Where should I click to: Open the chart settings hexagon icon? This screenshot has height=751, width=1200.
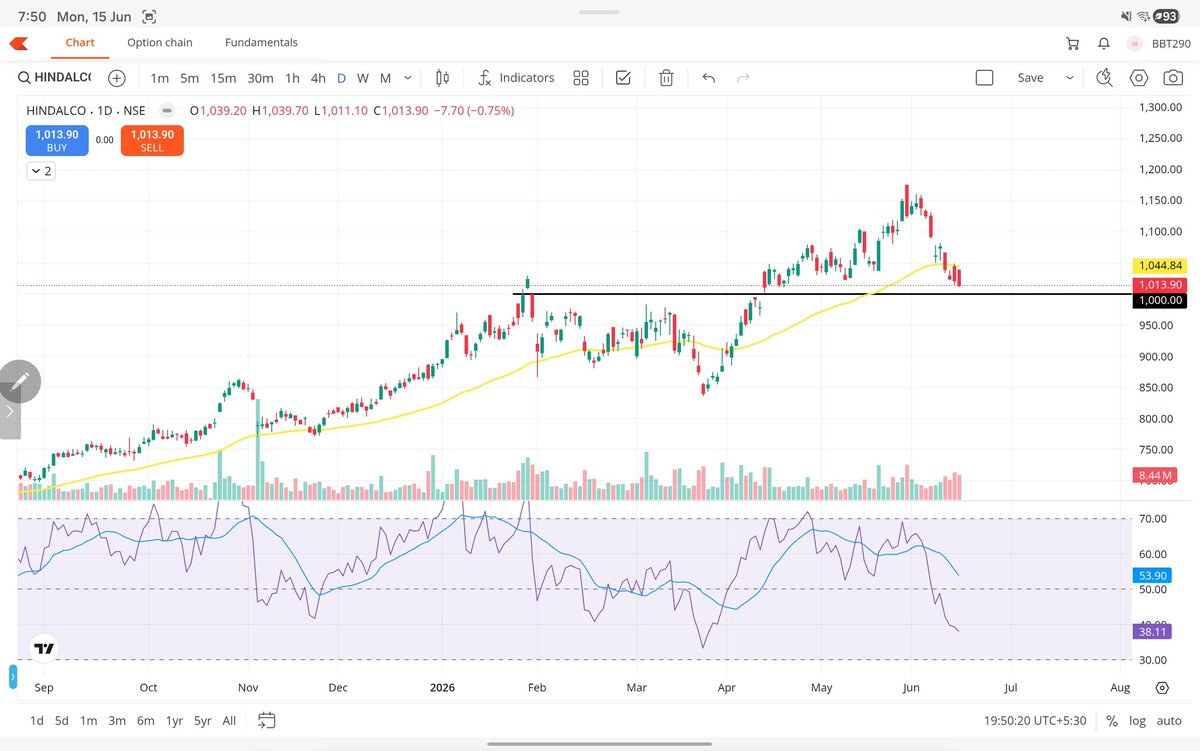(1139, 78)
